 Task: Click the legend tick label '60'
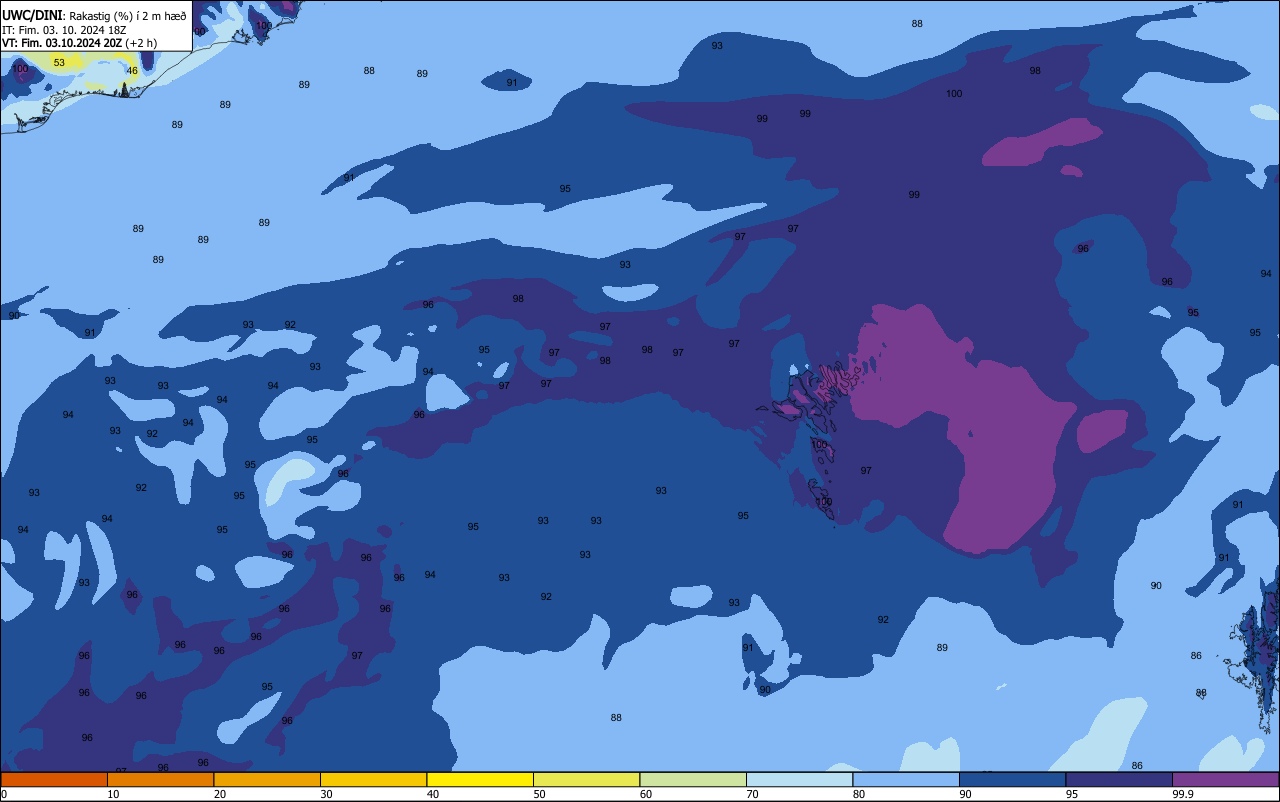(x=645, y=794)
